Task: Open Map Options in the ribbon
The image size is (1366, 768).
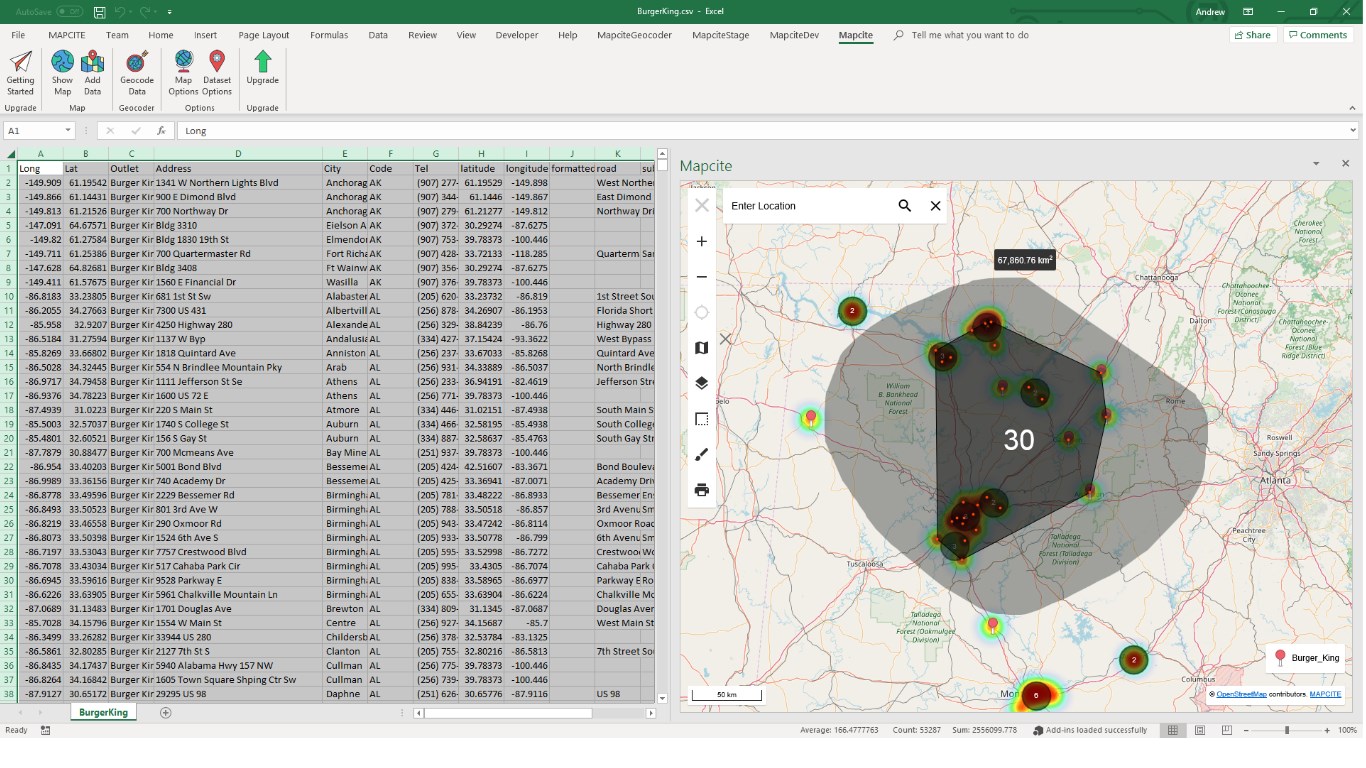Action: 183,72
